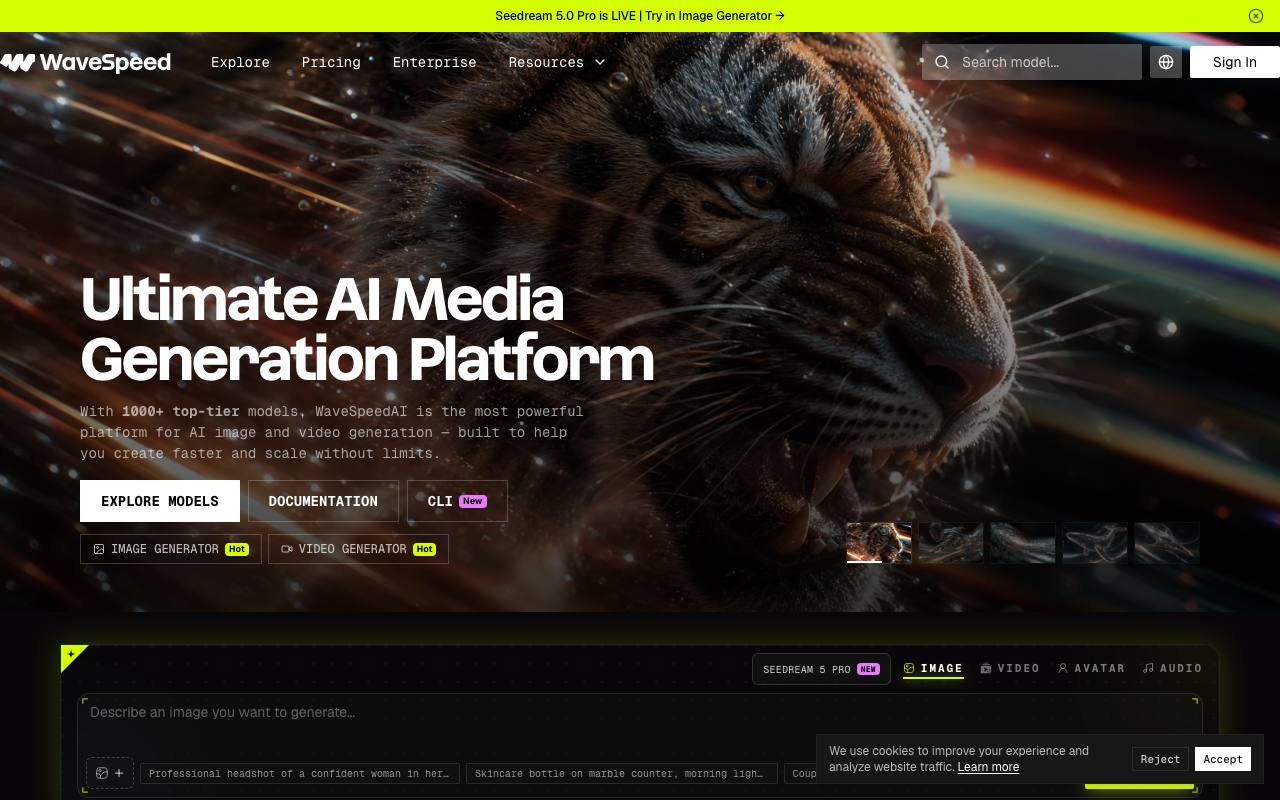Select the tiger hero thumbnail
This screenshot has width=1280, height=800.
coord(879,542)
